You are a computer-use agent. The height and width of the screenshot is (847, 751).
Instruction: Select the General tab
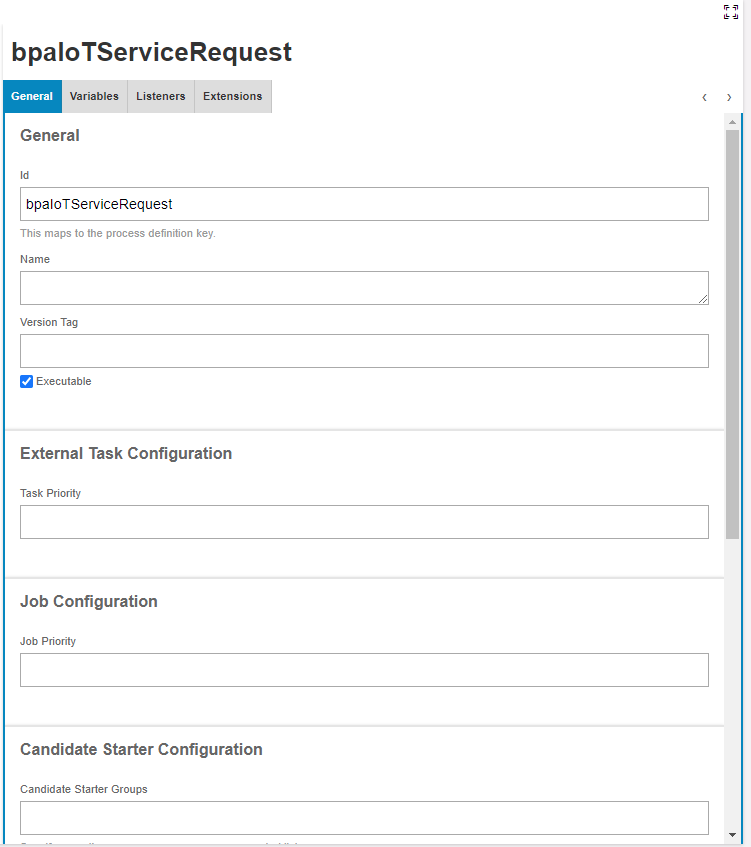[x=32, y=97]
